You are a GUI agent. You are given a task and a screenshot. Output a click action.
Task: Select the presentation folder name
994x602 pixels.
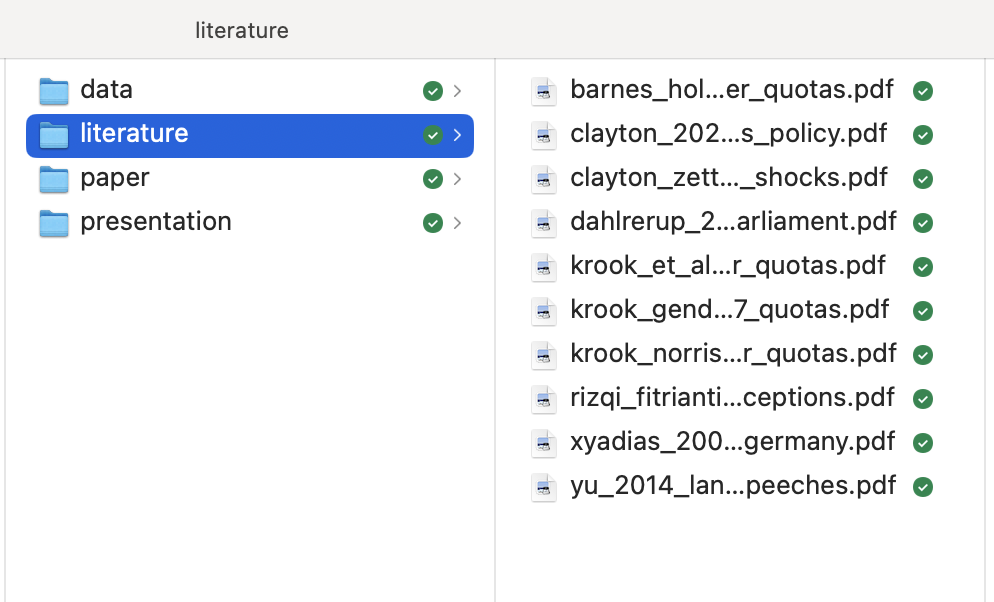(x=155, y=222)
